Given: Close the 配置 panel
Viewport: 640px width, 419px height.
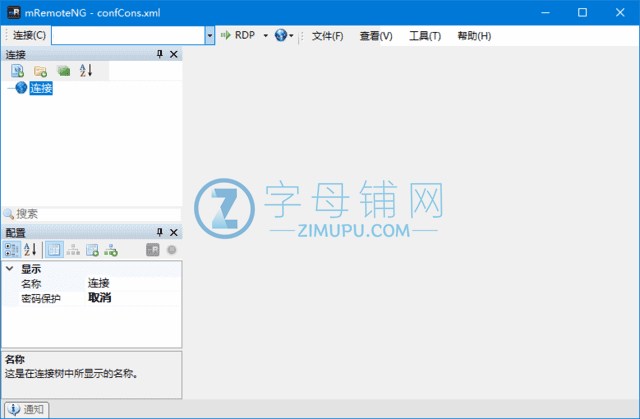Looking at the screenshot, I should (174, 233).
